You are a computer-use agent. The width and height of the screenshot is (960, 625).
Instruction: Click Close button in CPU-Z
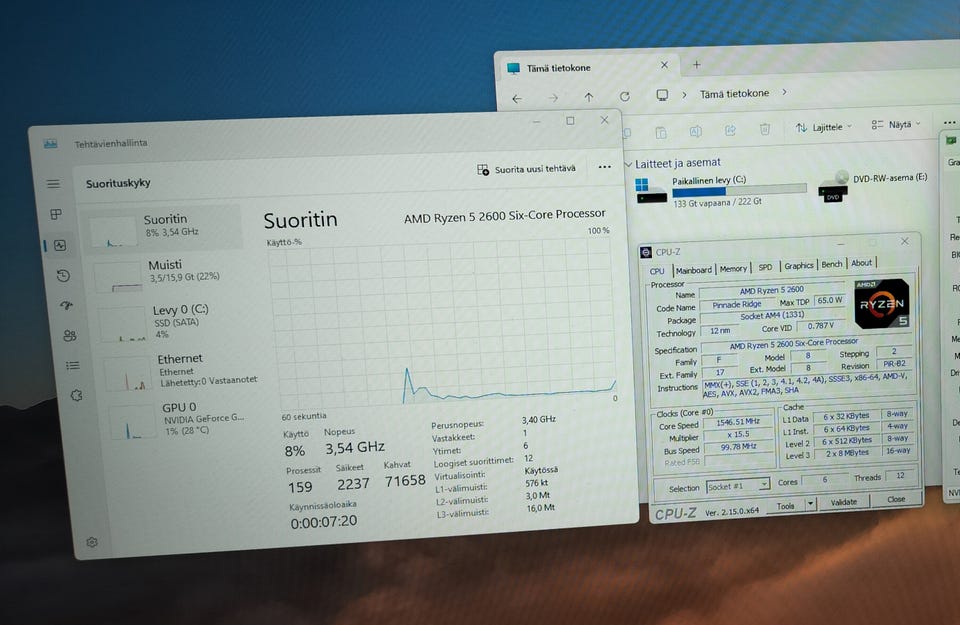(896, 500)
